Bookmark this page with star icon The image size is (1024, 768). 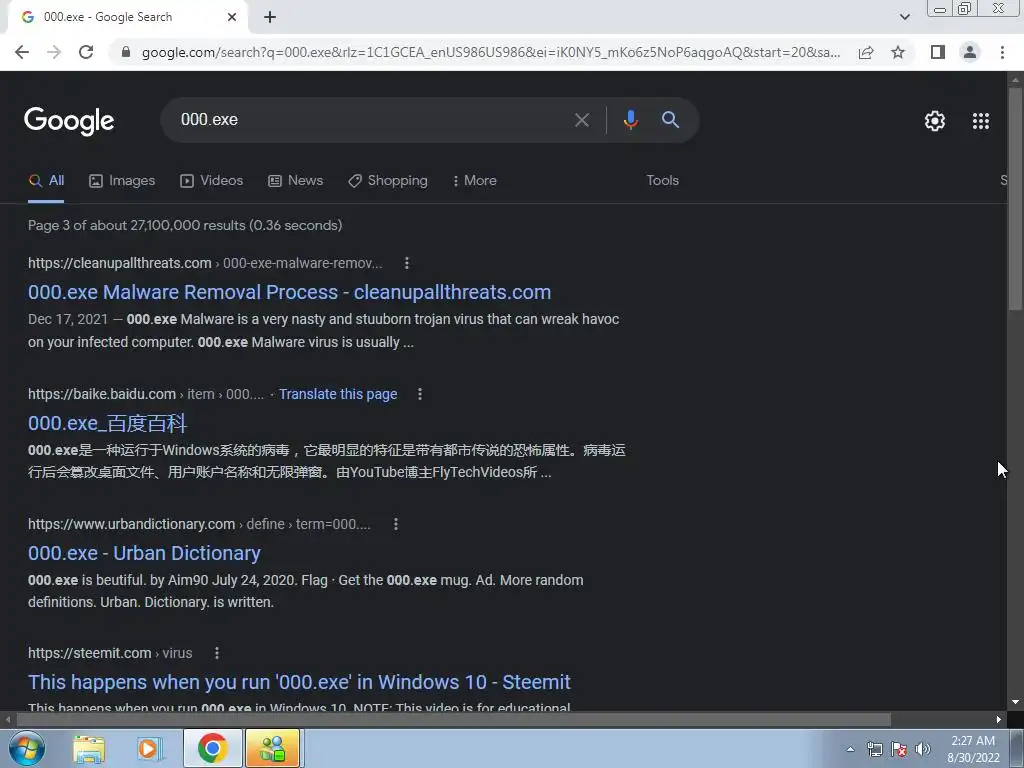tap(898, 52)
